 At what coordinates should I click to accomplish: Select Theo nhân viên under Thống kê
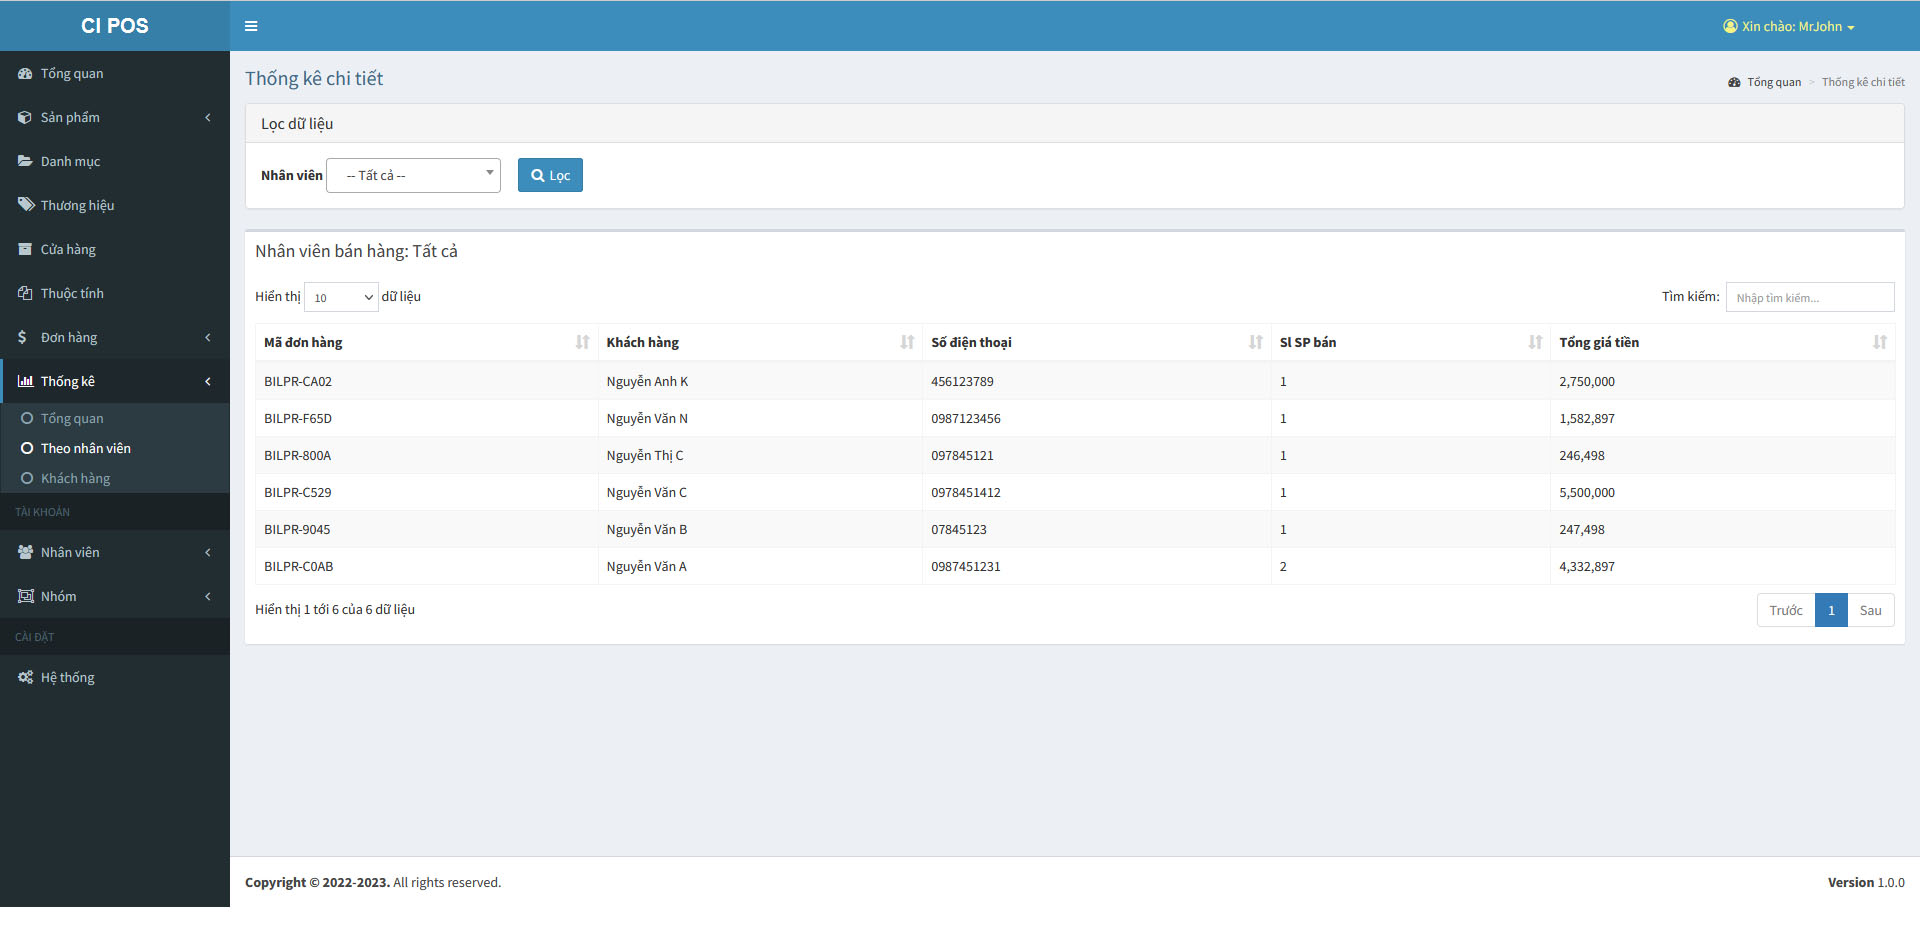point(88,448)
